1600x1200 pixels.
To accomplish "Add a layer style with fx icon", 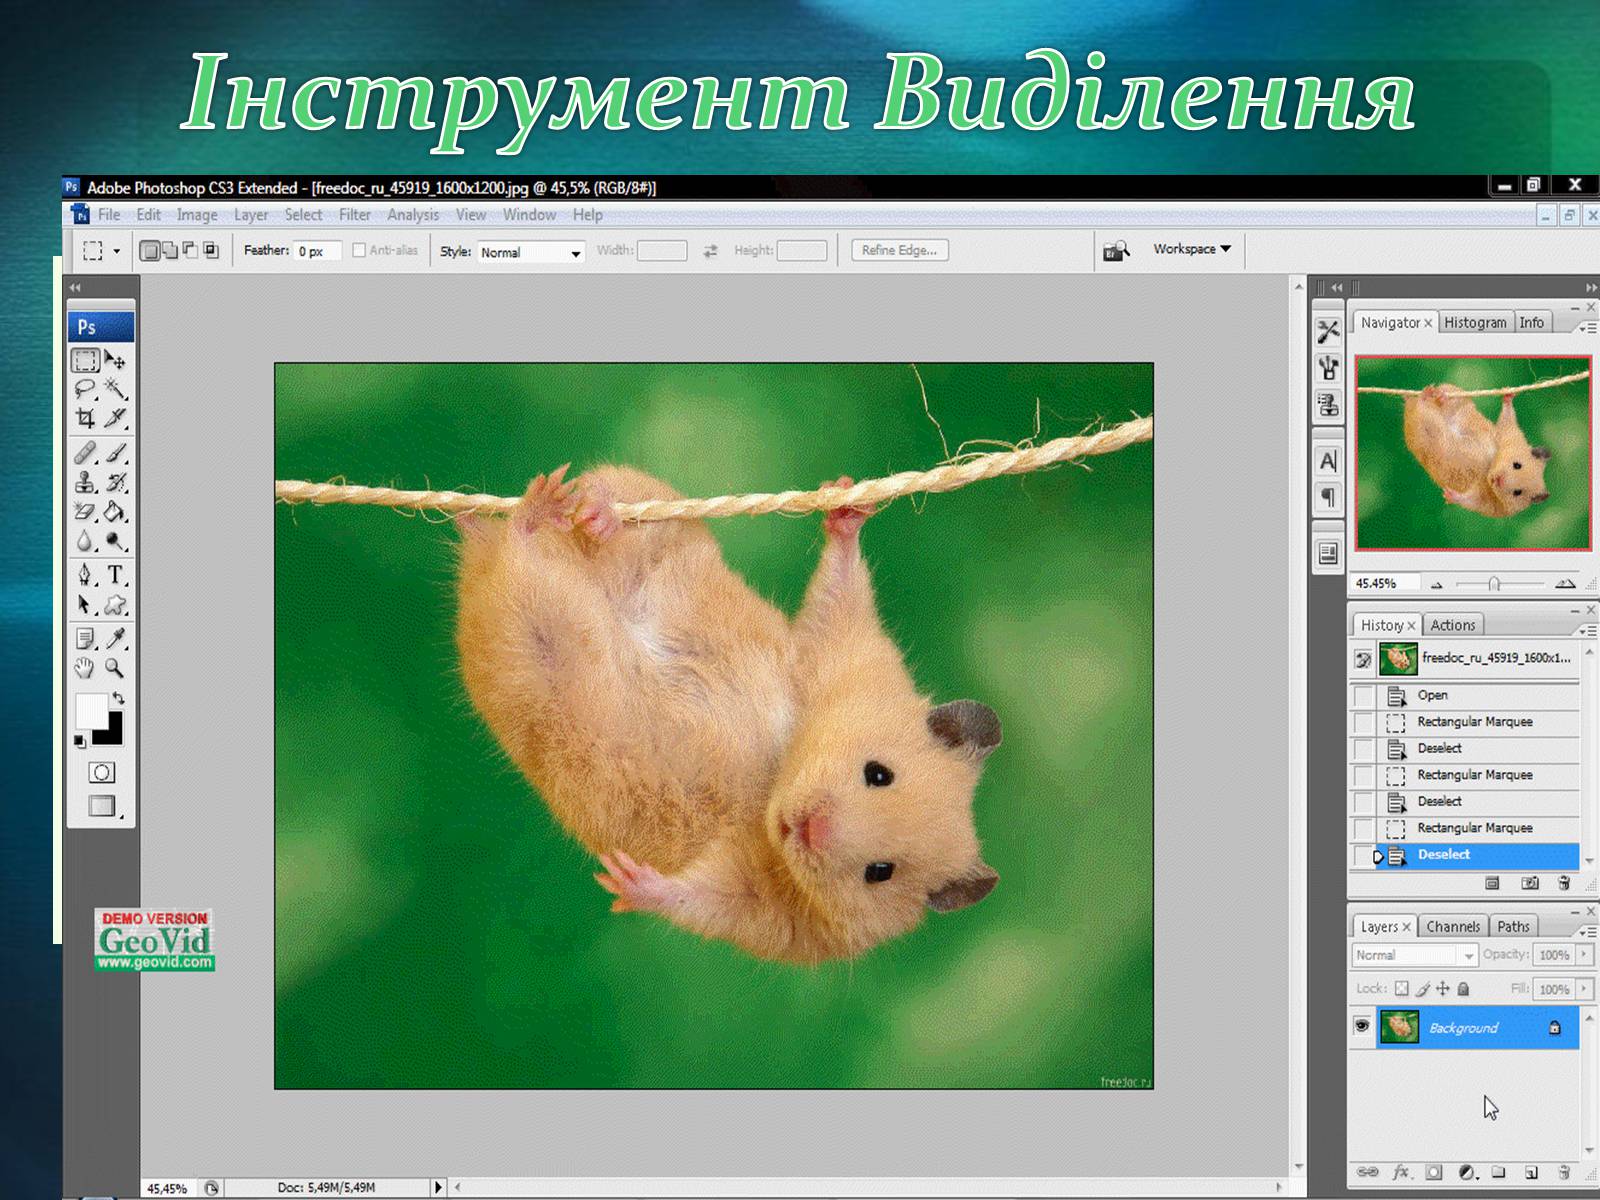I will [1401, 1172].
